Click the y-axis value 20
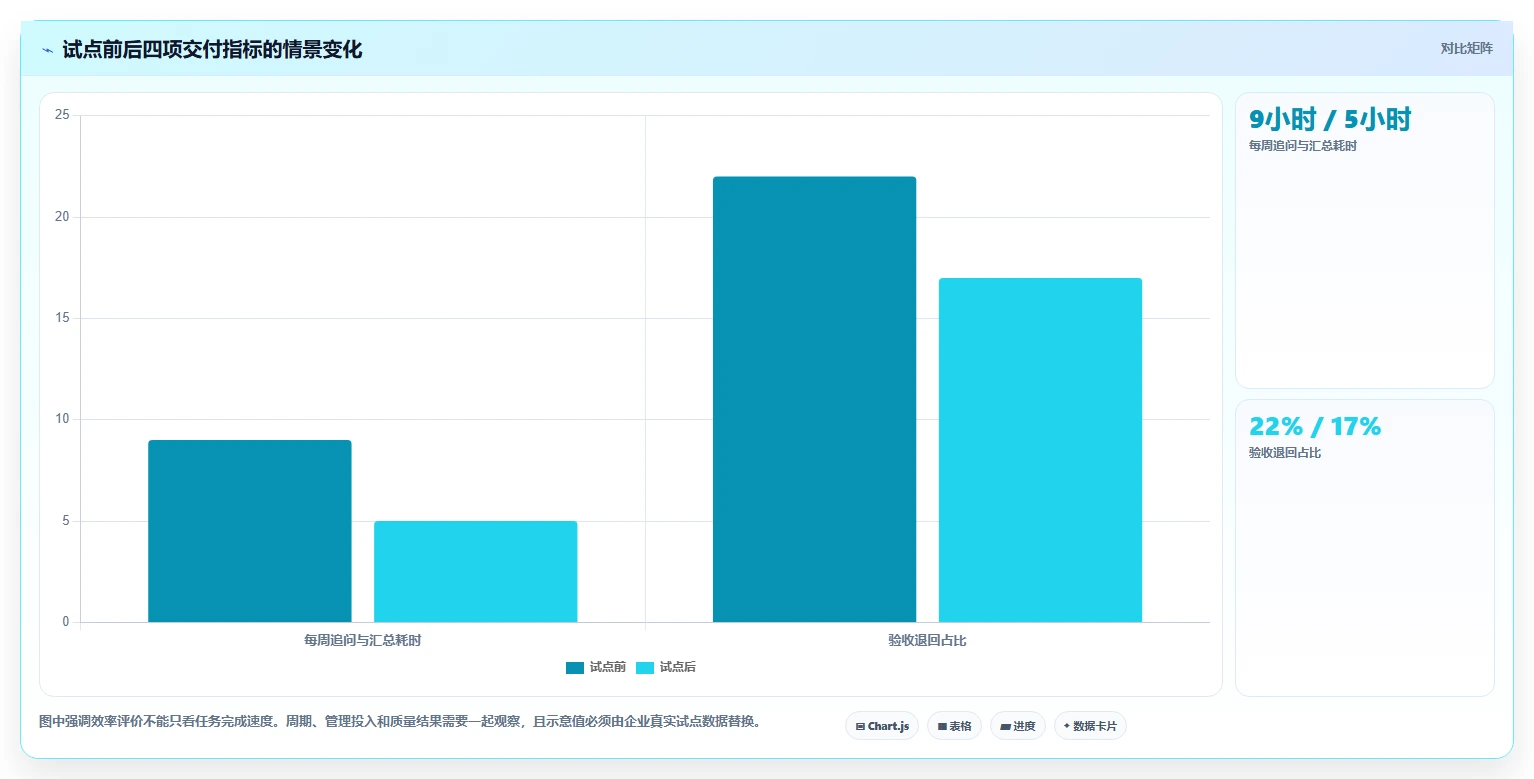This screenshot has width=1534, height=779. point(62,217)
